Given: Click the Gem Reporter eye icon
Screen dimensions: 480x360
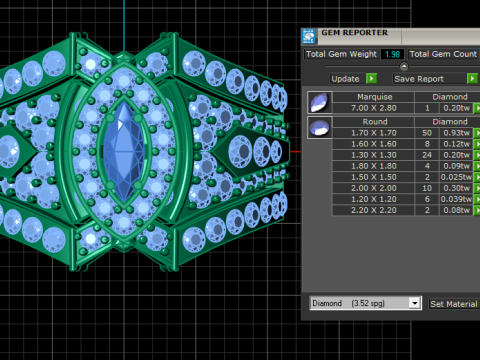Looking at the screenshot, I should 309,36.
